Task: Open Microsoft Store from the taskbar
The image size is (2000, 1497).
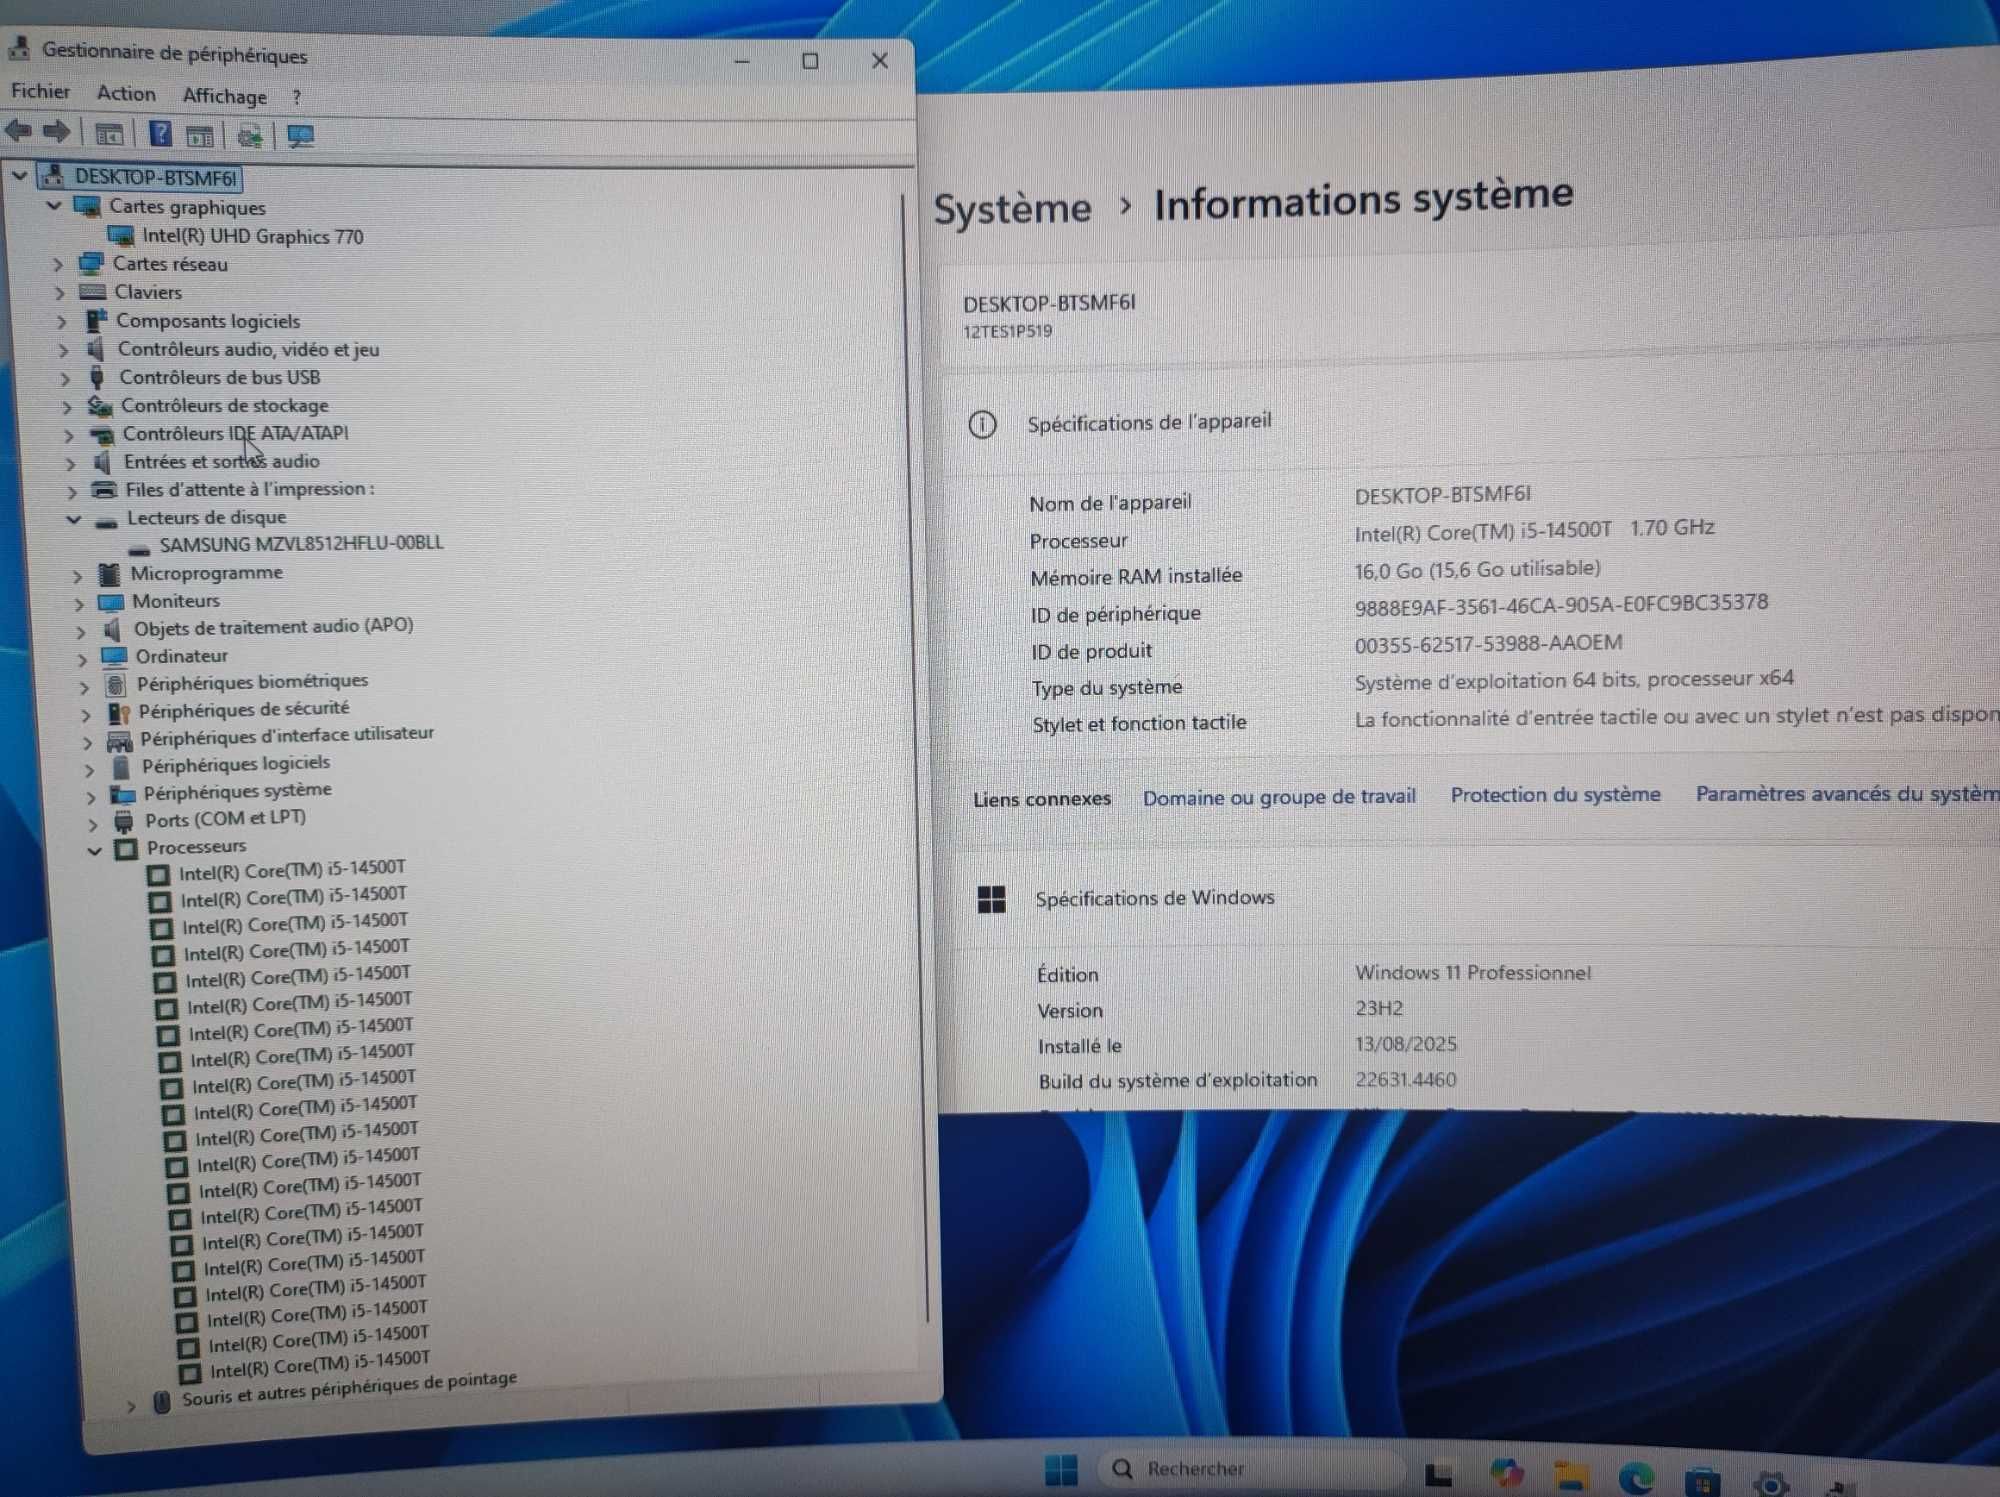Action: click(x=1702, y=1481)
